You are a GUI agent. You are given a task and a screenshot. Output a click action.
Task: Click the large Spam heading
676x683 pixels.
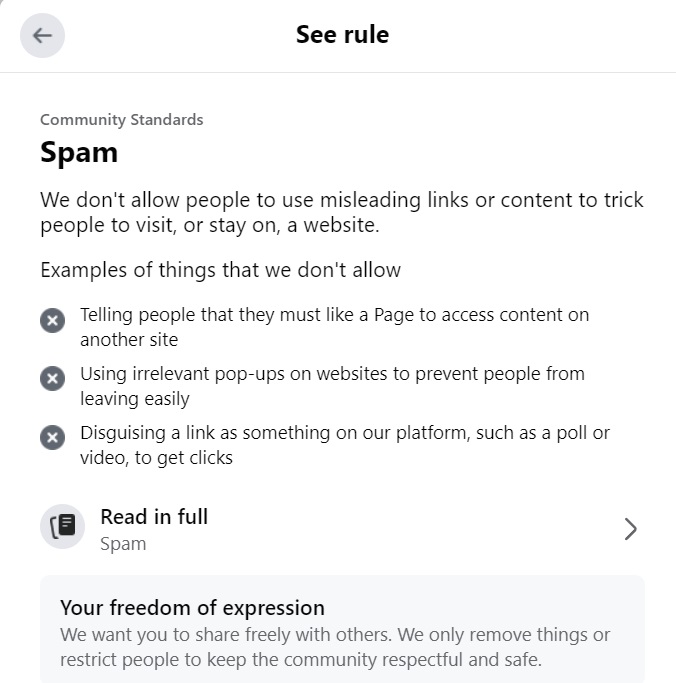click(79, 153)
